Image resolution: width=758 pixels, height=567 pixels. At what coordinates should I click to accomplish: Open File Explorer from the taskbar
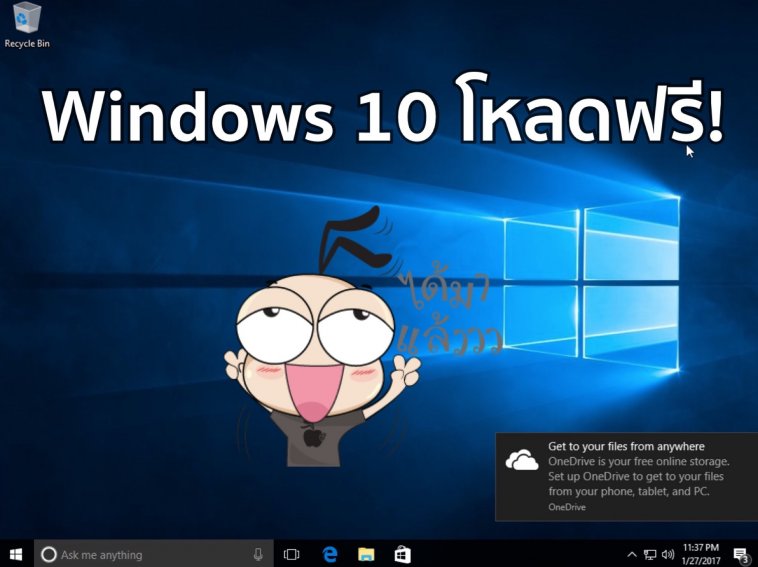point(366,554)
